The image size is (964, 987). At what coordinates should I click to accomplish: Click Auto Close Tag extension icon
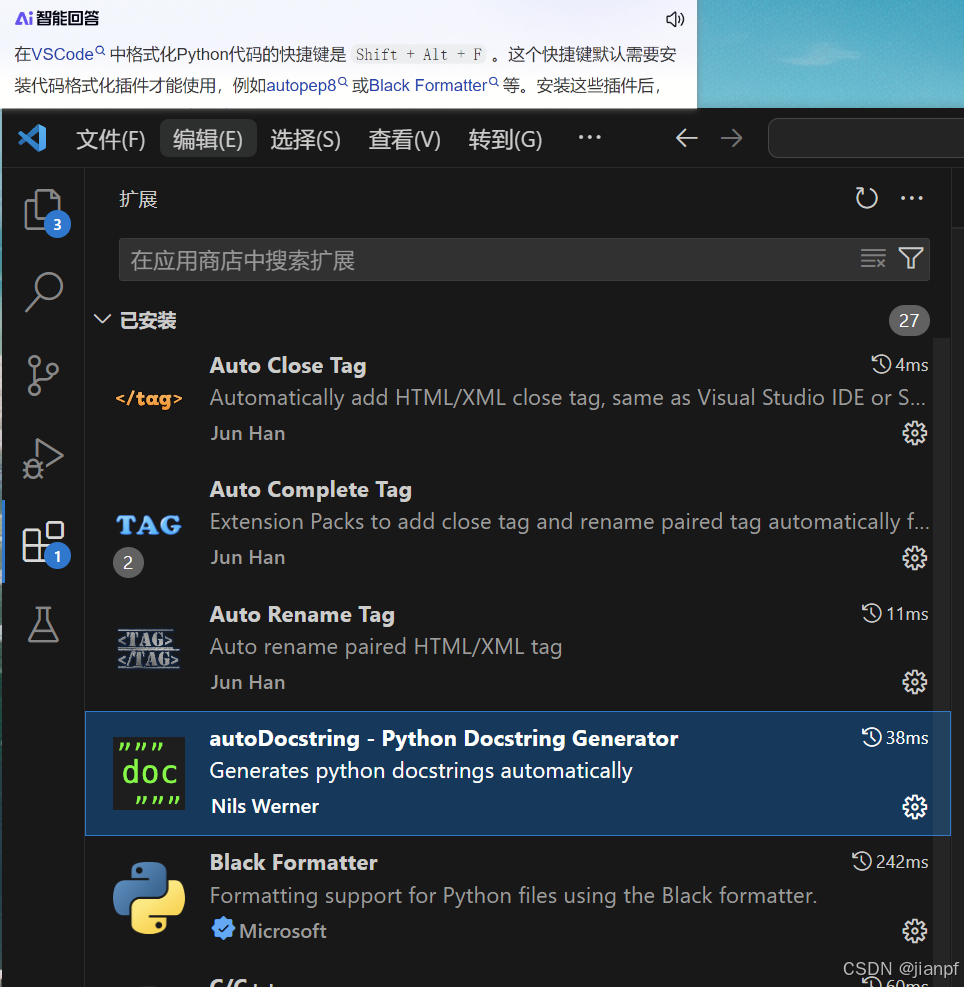[149, 398]
